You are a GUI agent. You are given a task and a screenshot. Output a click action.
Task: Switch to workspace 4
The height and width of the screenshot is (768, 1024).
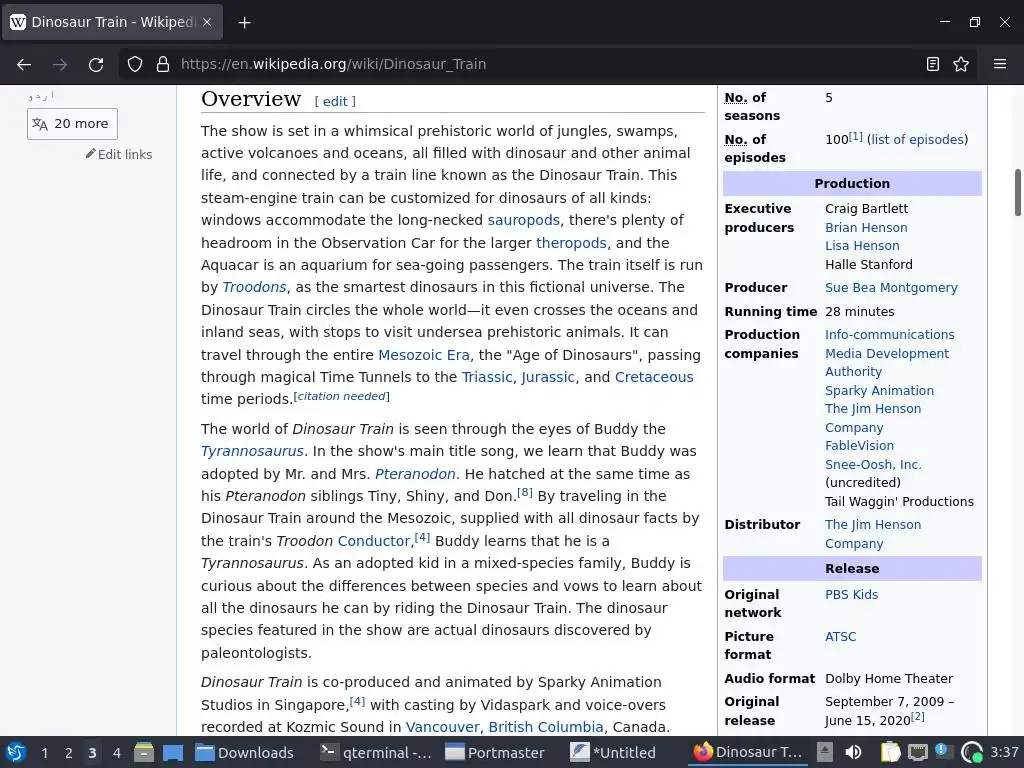(x=116, y=753)
